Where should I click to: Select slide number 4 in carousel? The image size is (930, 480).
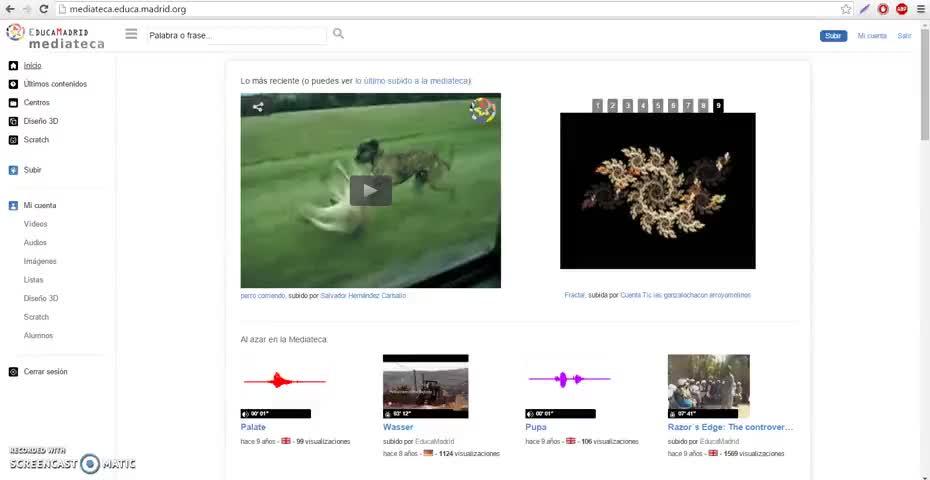643,106
